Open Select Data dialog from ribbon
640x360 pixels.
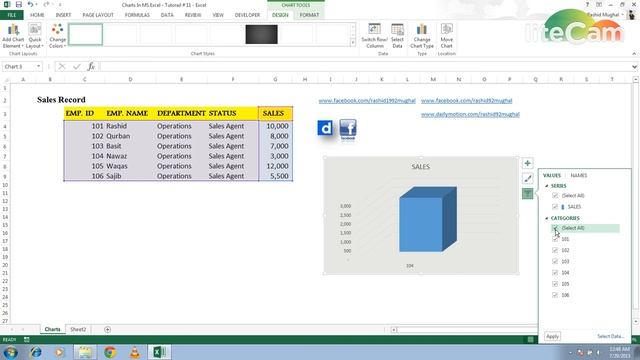[x=397, y=36]
